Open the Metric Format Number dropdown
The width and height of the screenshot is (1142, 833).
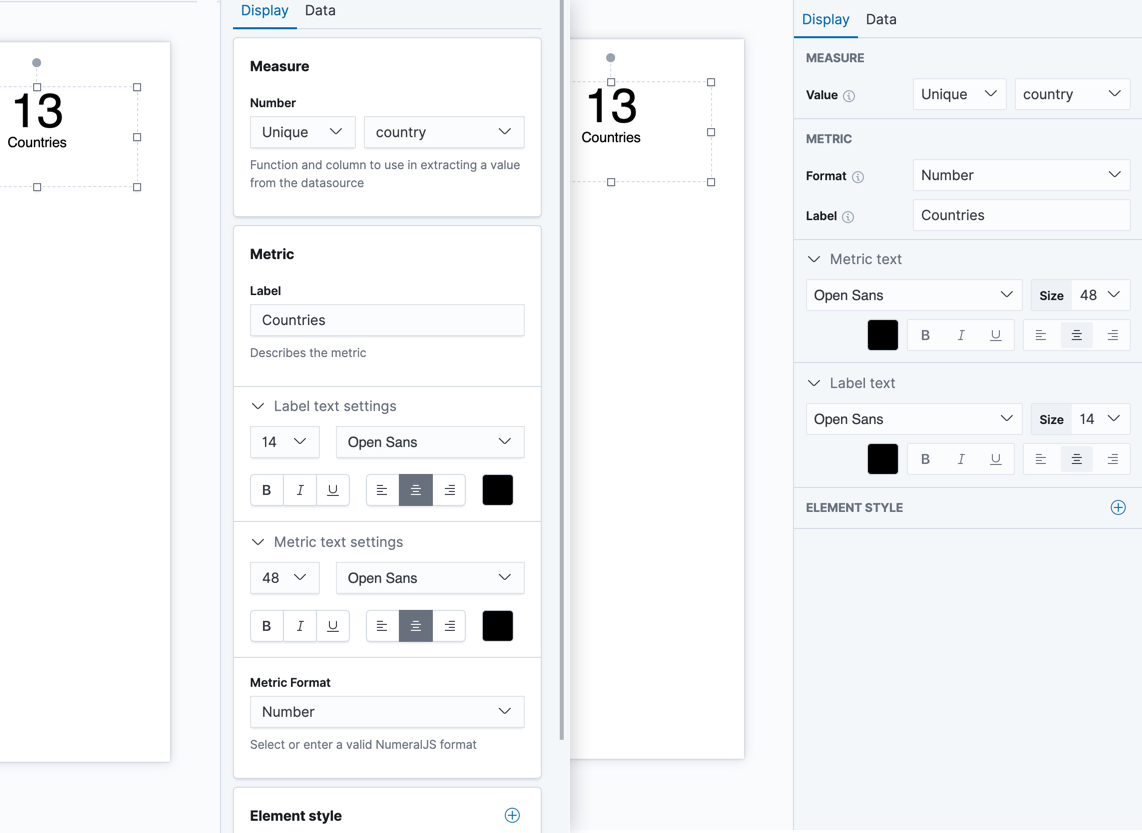click(x=387, y=712)
